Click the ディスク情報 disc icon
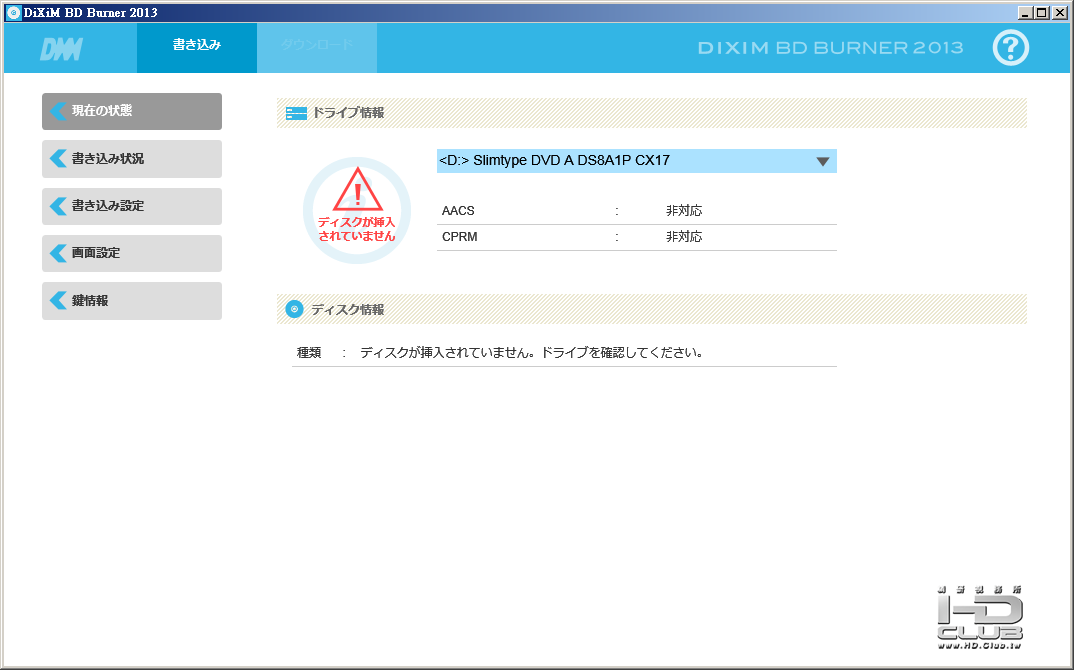The width and height of the screenshot is (1074, 670). (294, 309)
